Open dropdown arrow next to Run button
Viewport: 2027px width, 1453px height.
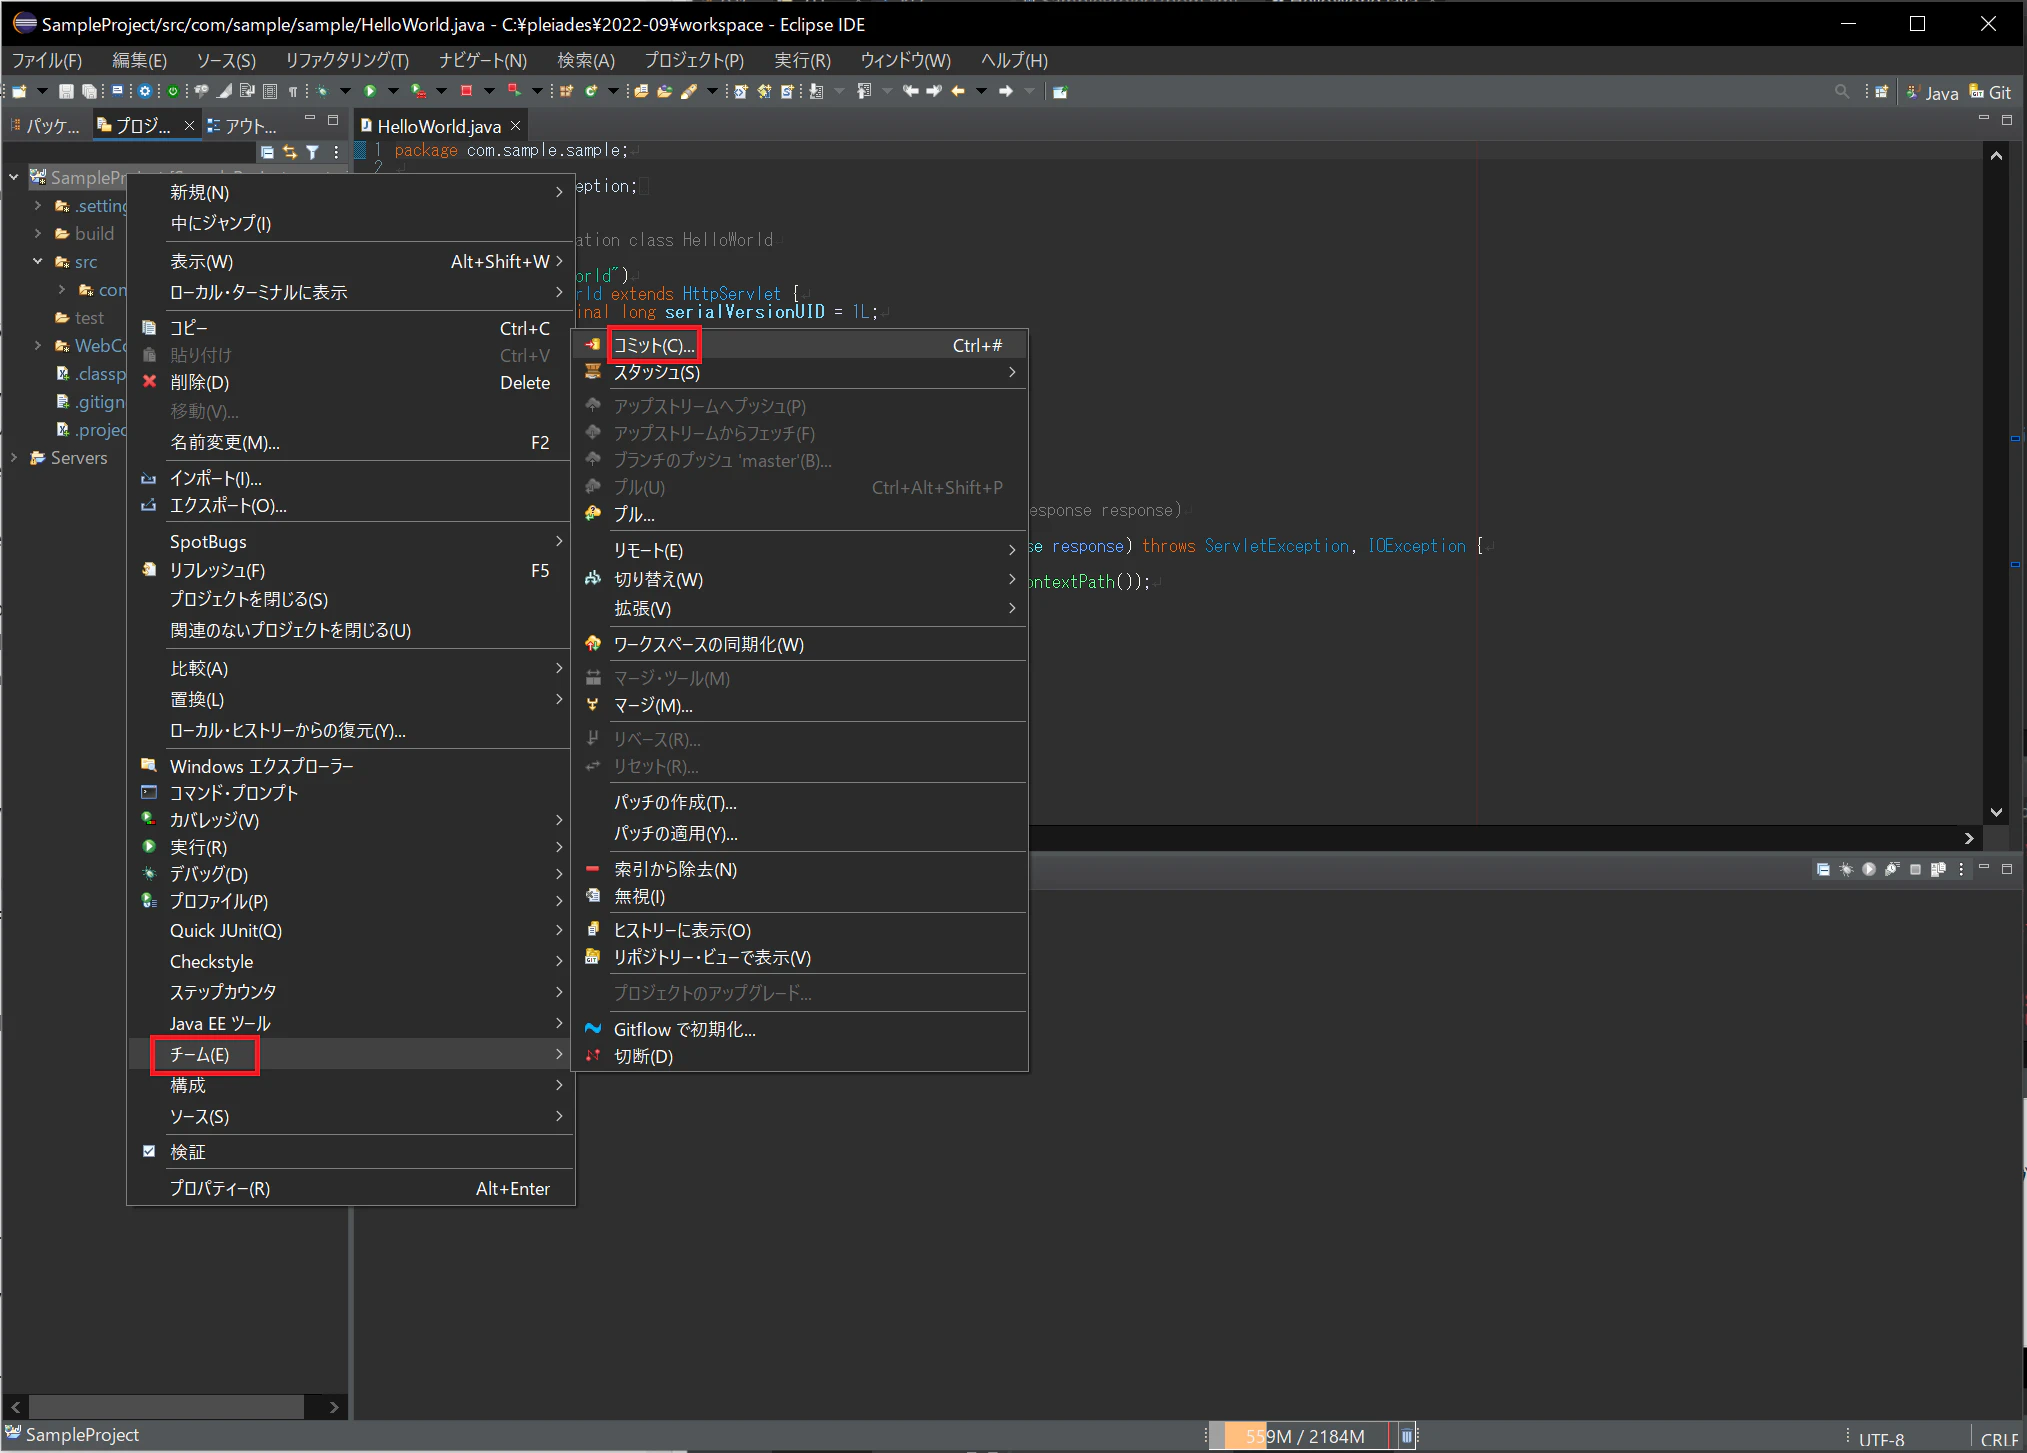pos(393,91)
